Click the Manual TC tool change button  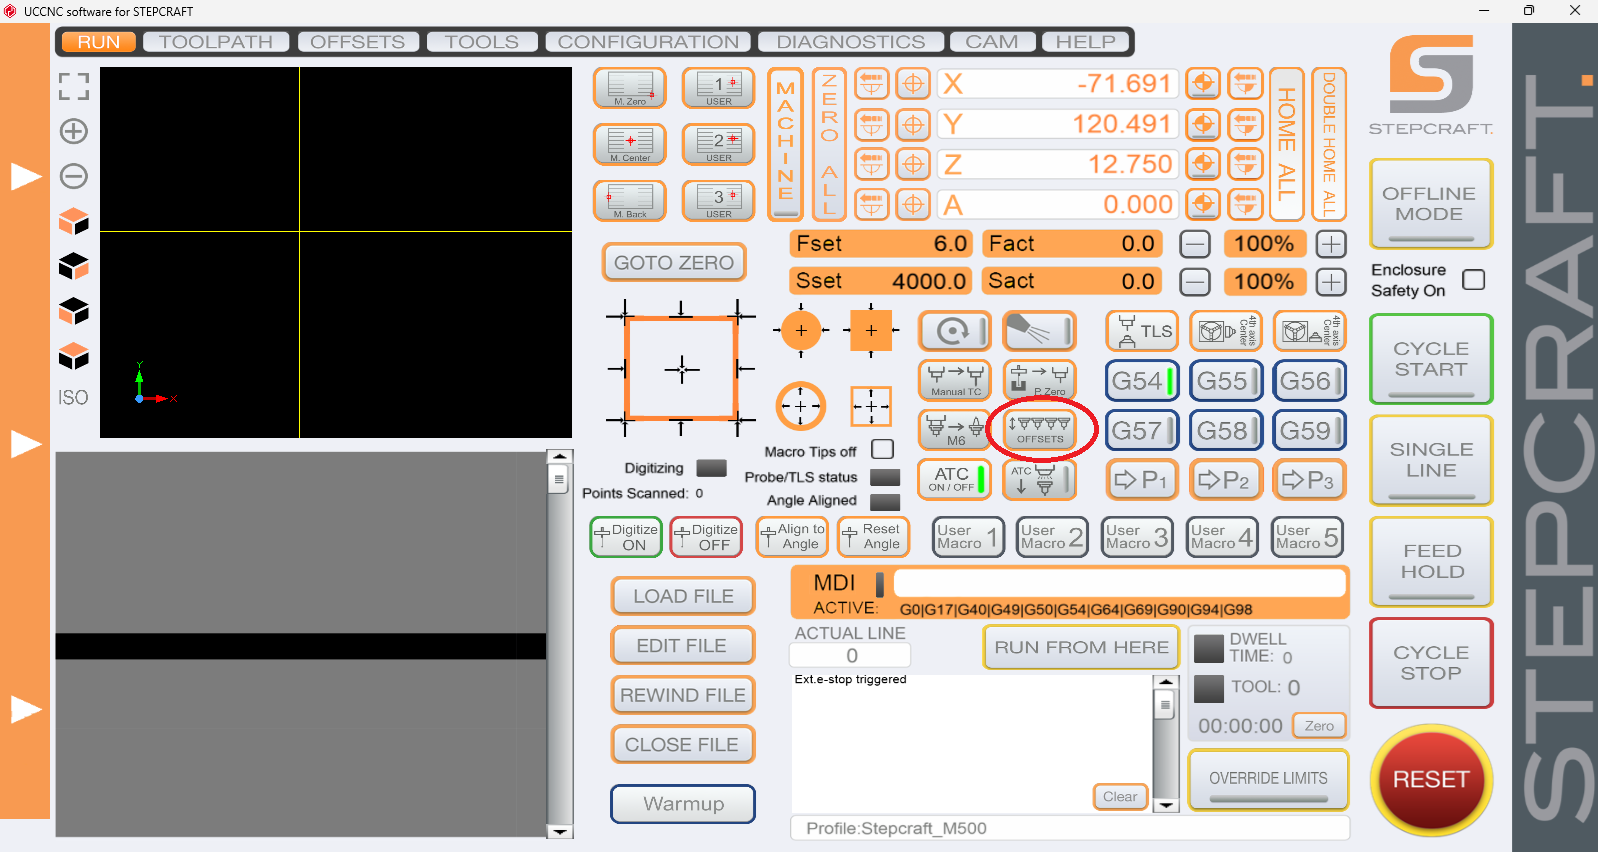coord(954,380)
